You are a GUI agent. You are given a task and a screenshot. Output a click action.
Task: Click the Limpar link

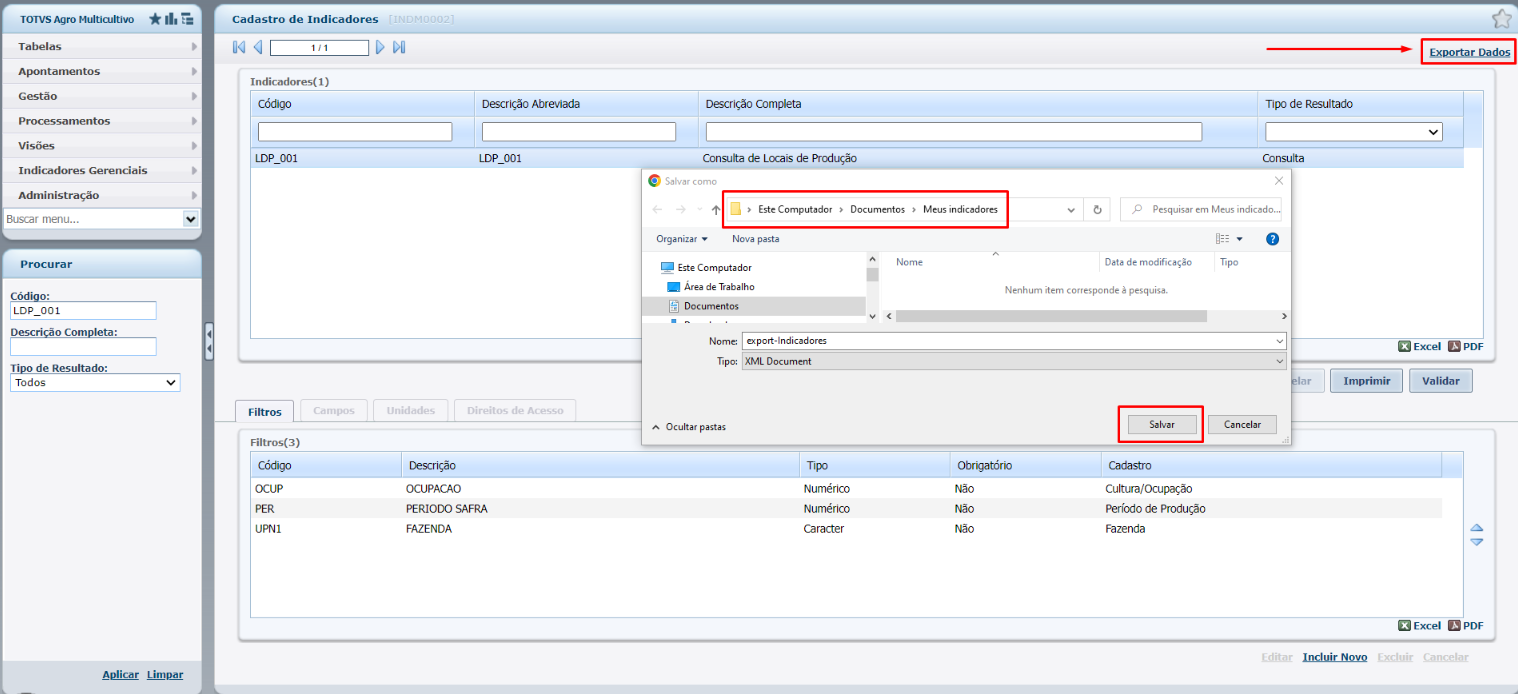point(165,675)
